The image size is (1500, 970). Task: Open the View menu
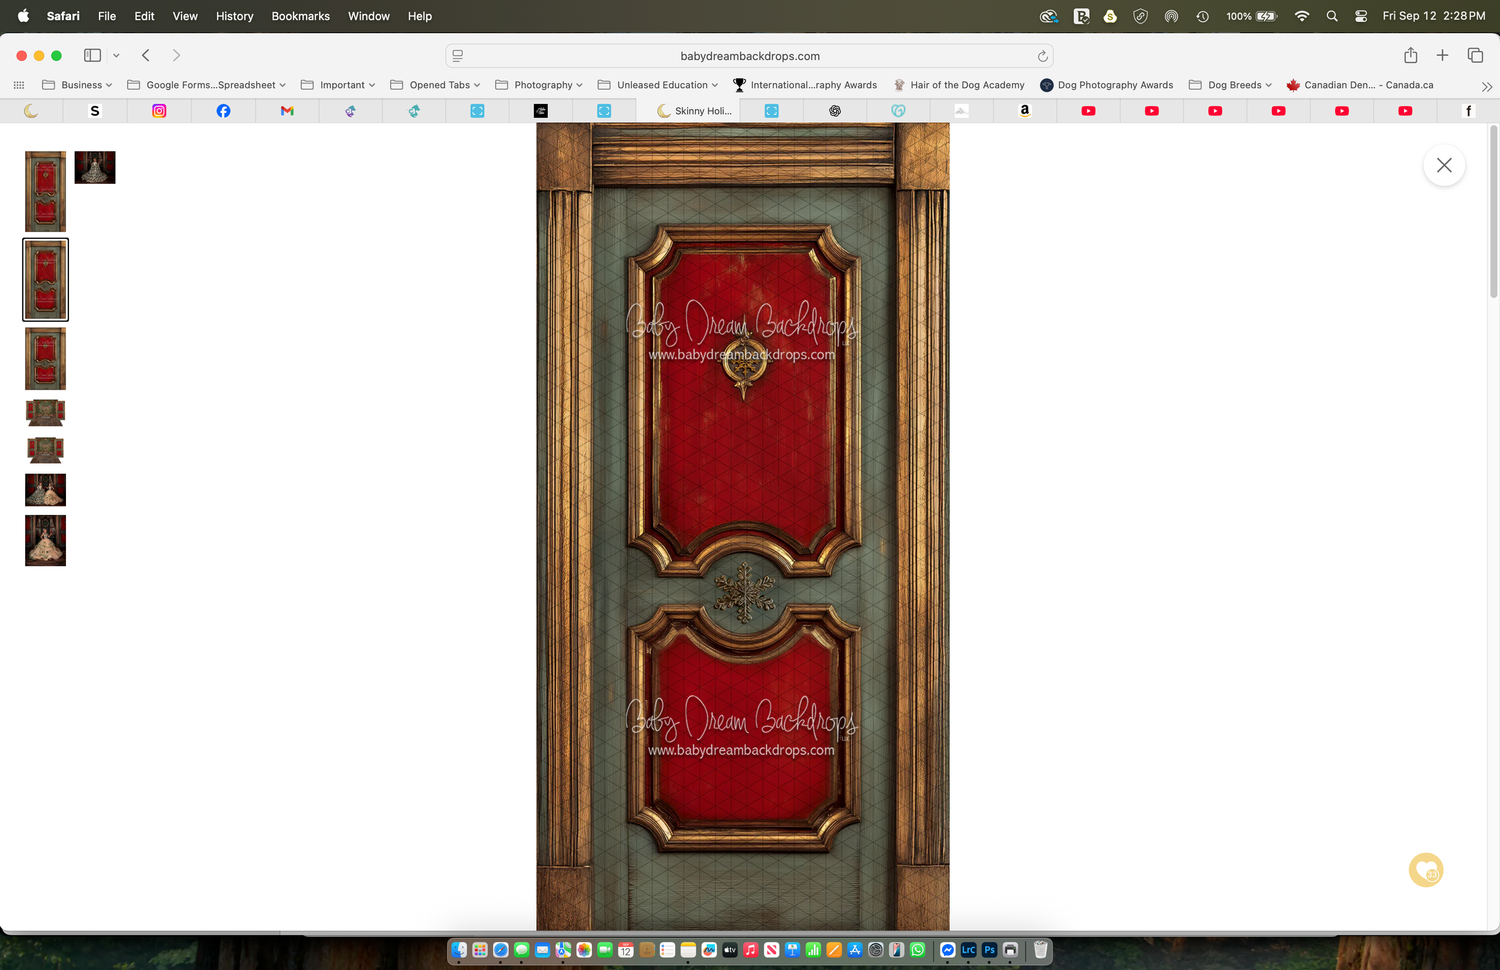pyautogui.click(x=185, y=16)
